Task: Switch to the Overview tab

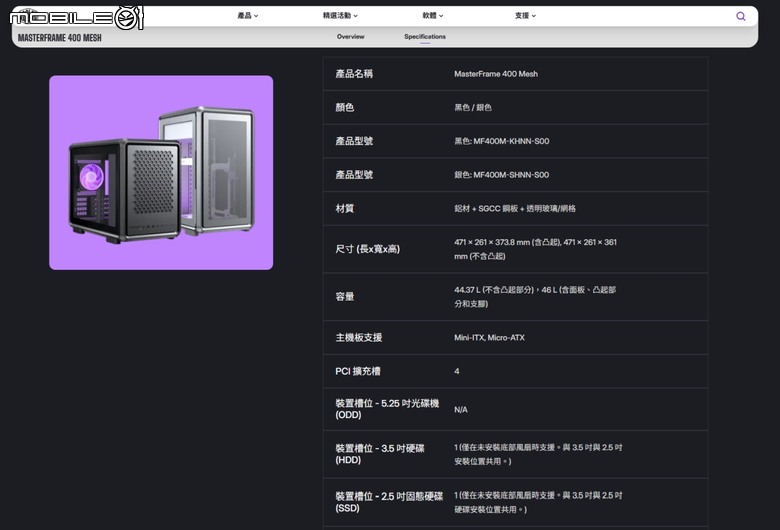Action: (x=350, y=36)
